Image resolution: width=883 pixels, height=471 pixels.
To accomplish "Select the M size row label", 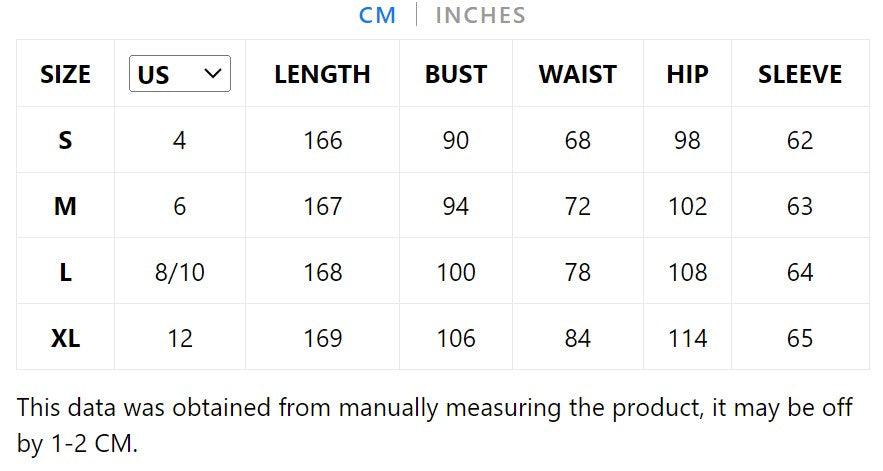I will (65, 206).
